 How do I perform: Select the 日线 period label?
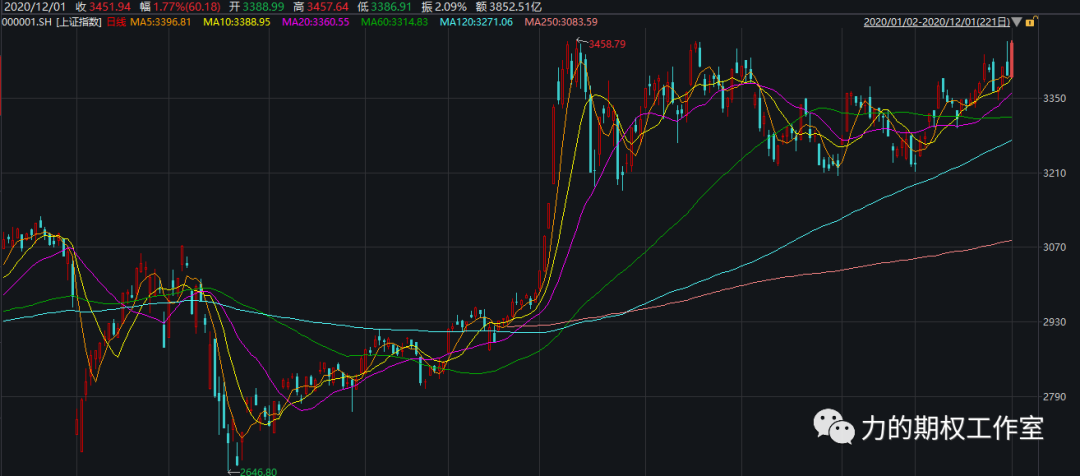click(x=115, y=23)
